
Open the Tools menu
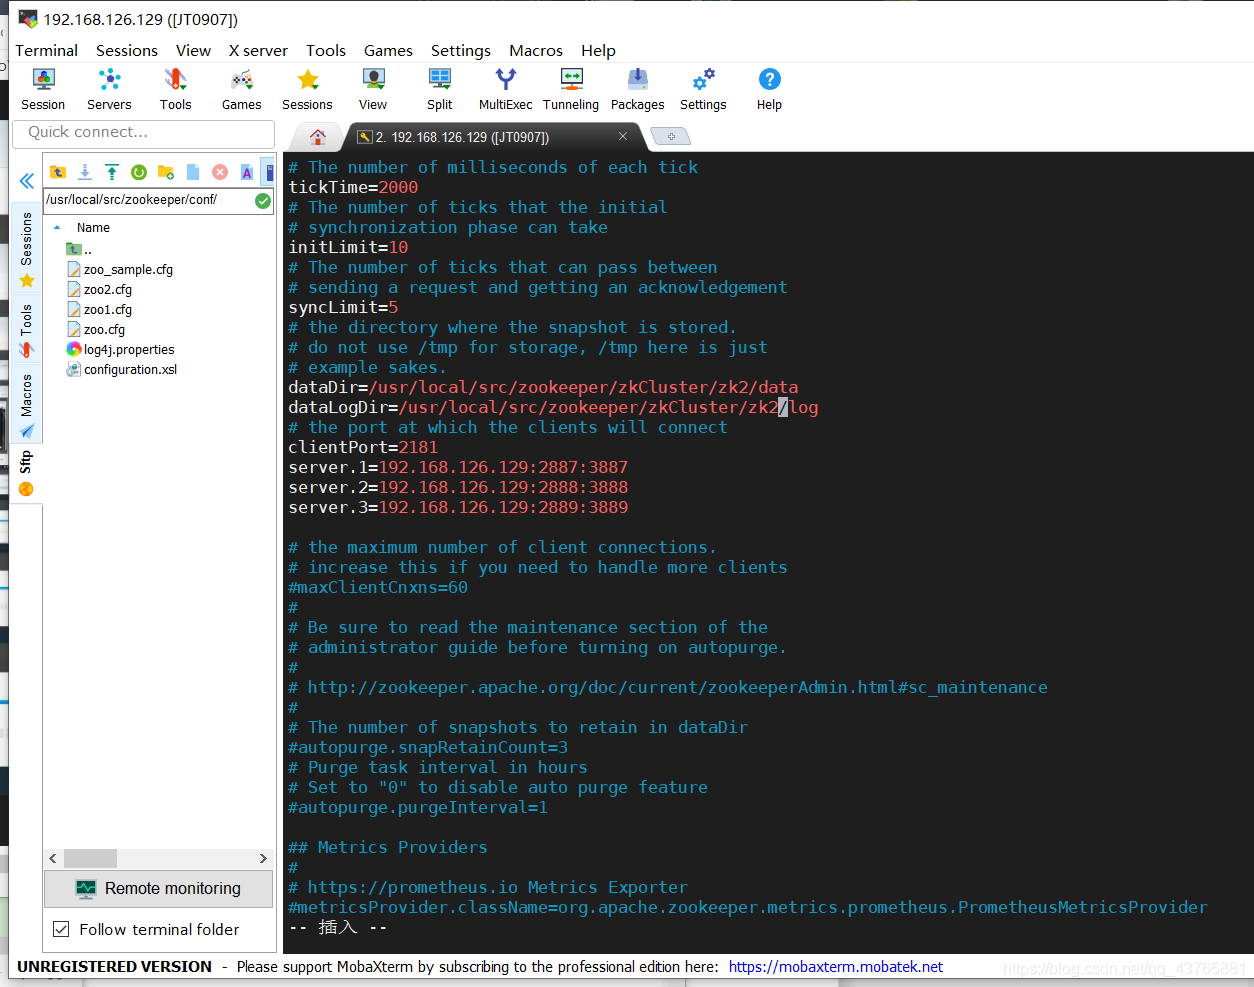326,50
